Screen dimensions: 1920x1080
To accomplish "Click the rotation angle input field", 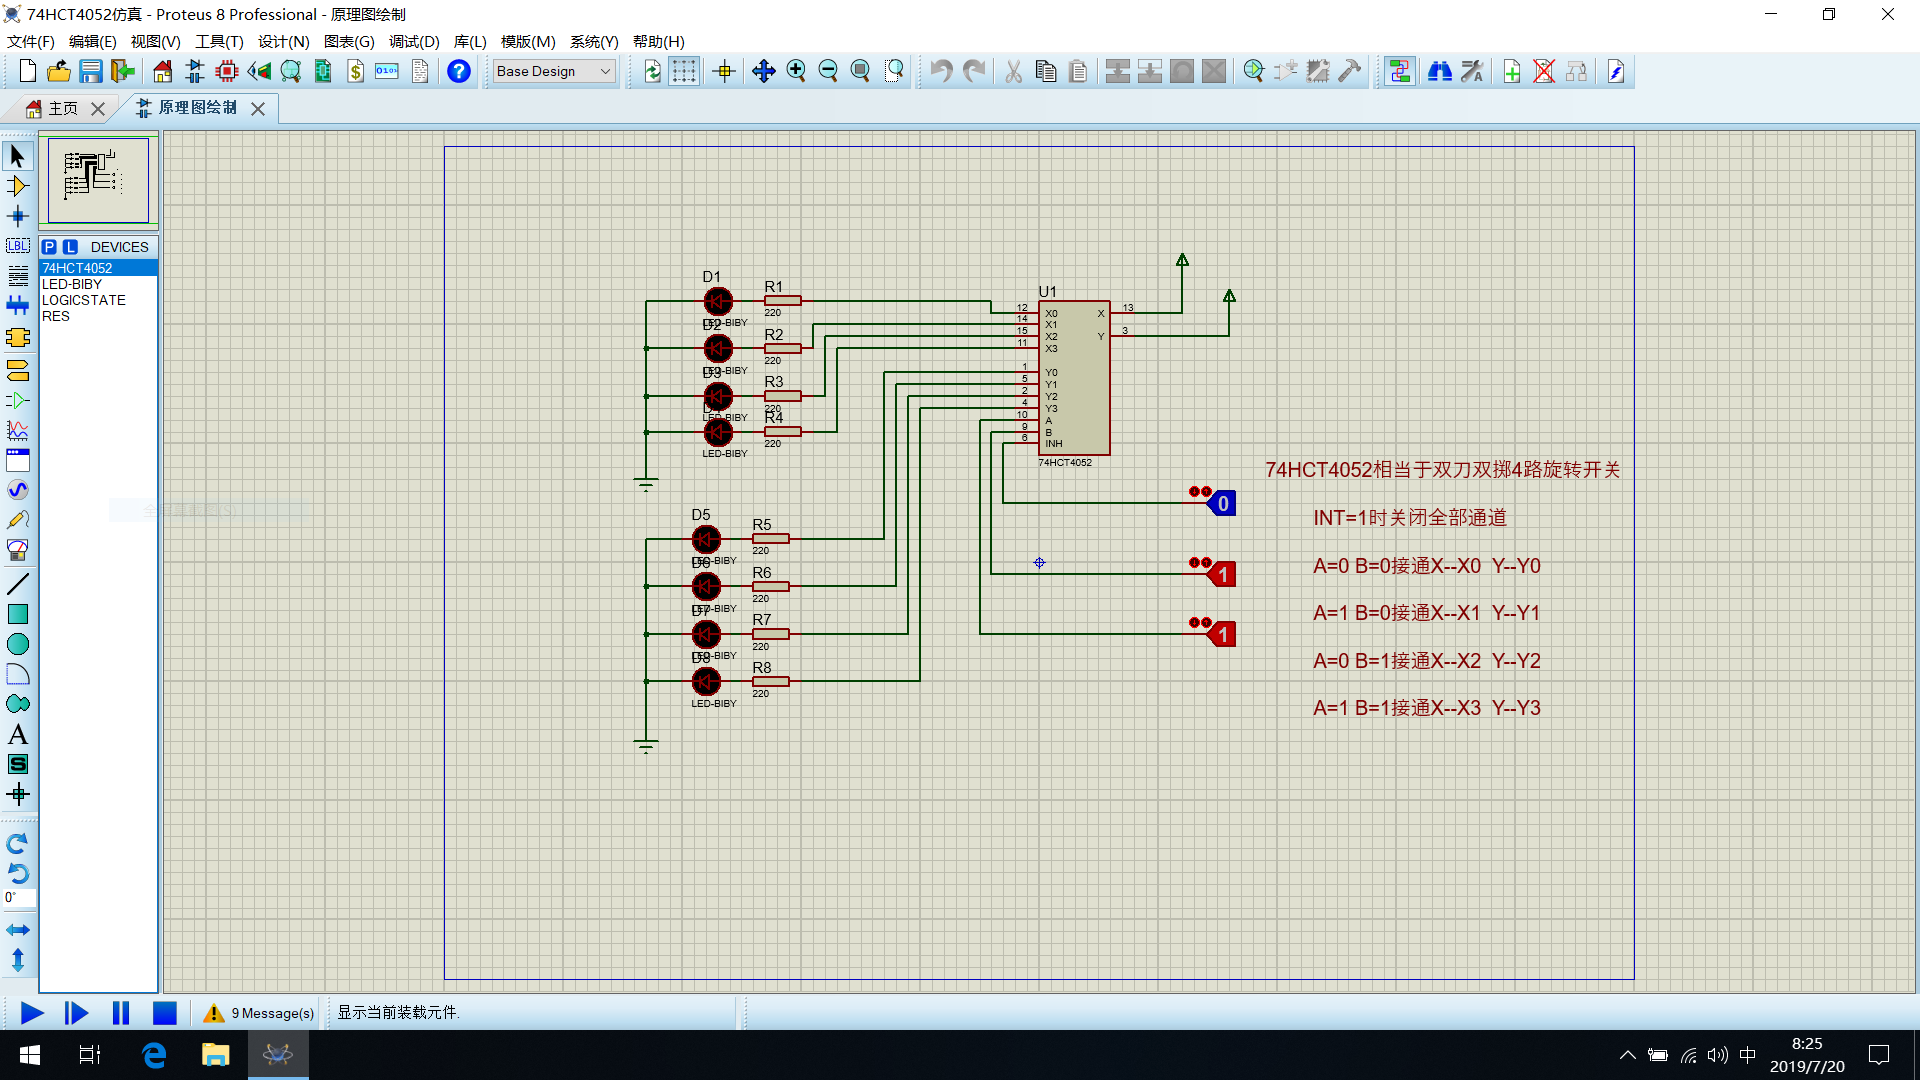I will coord(19,898).
